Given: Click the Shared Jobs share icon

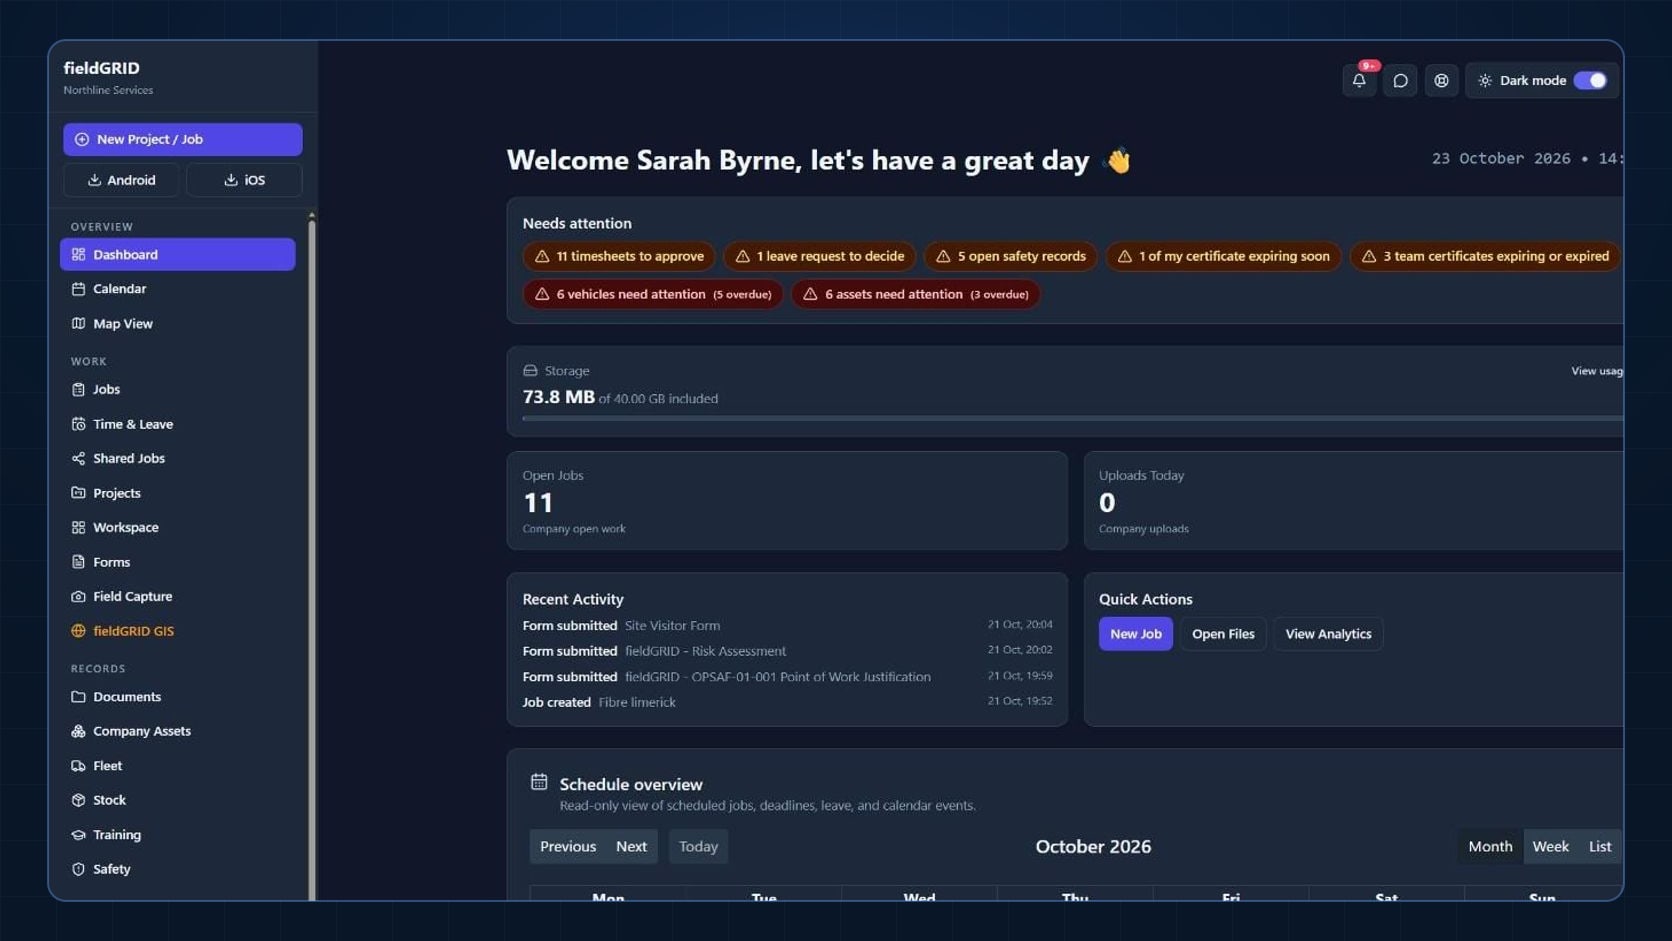Looking at the screenshot, I should coord(78,459).
